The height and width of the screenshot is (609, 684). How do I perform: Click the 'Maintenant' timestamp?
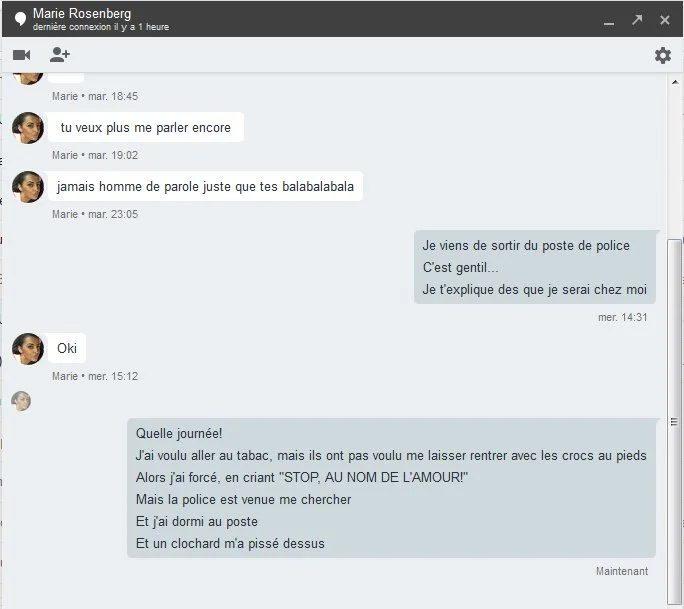[x=621, y=571]
